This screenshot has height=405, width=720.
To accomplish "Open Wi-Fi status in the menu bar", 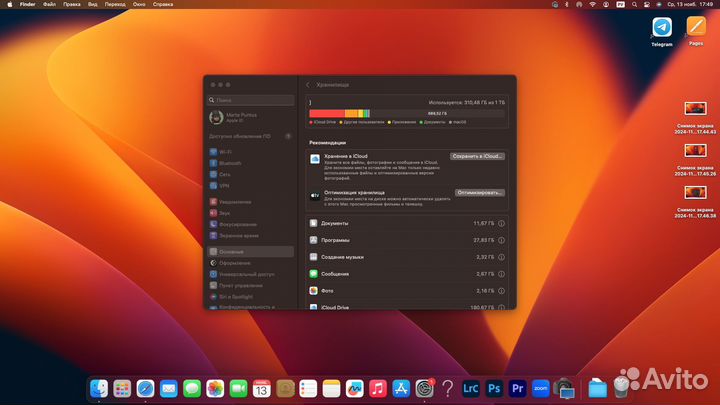I will (x=592, y=4).
